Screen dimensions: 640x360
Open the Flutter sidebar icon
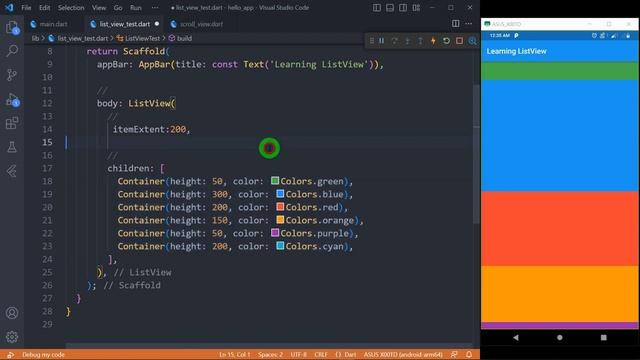pyautogui.click(x=12, y=171)
